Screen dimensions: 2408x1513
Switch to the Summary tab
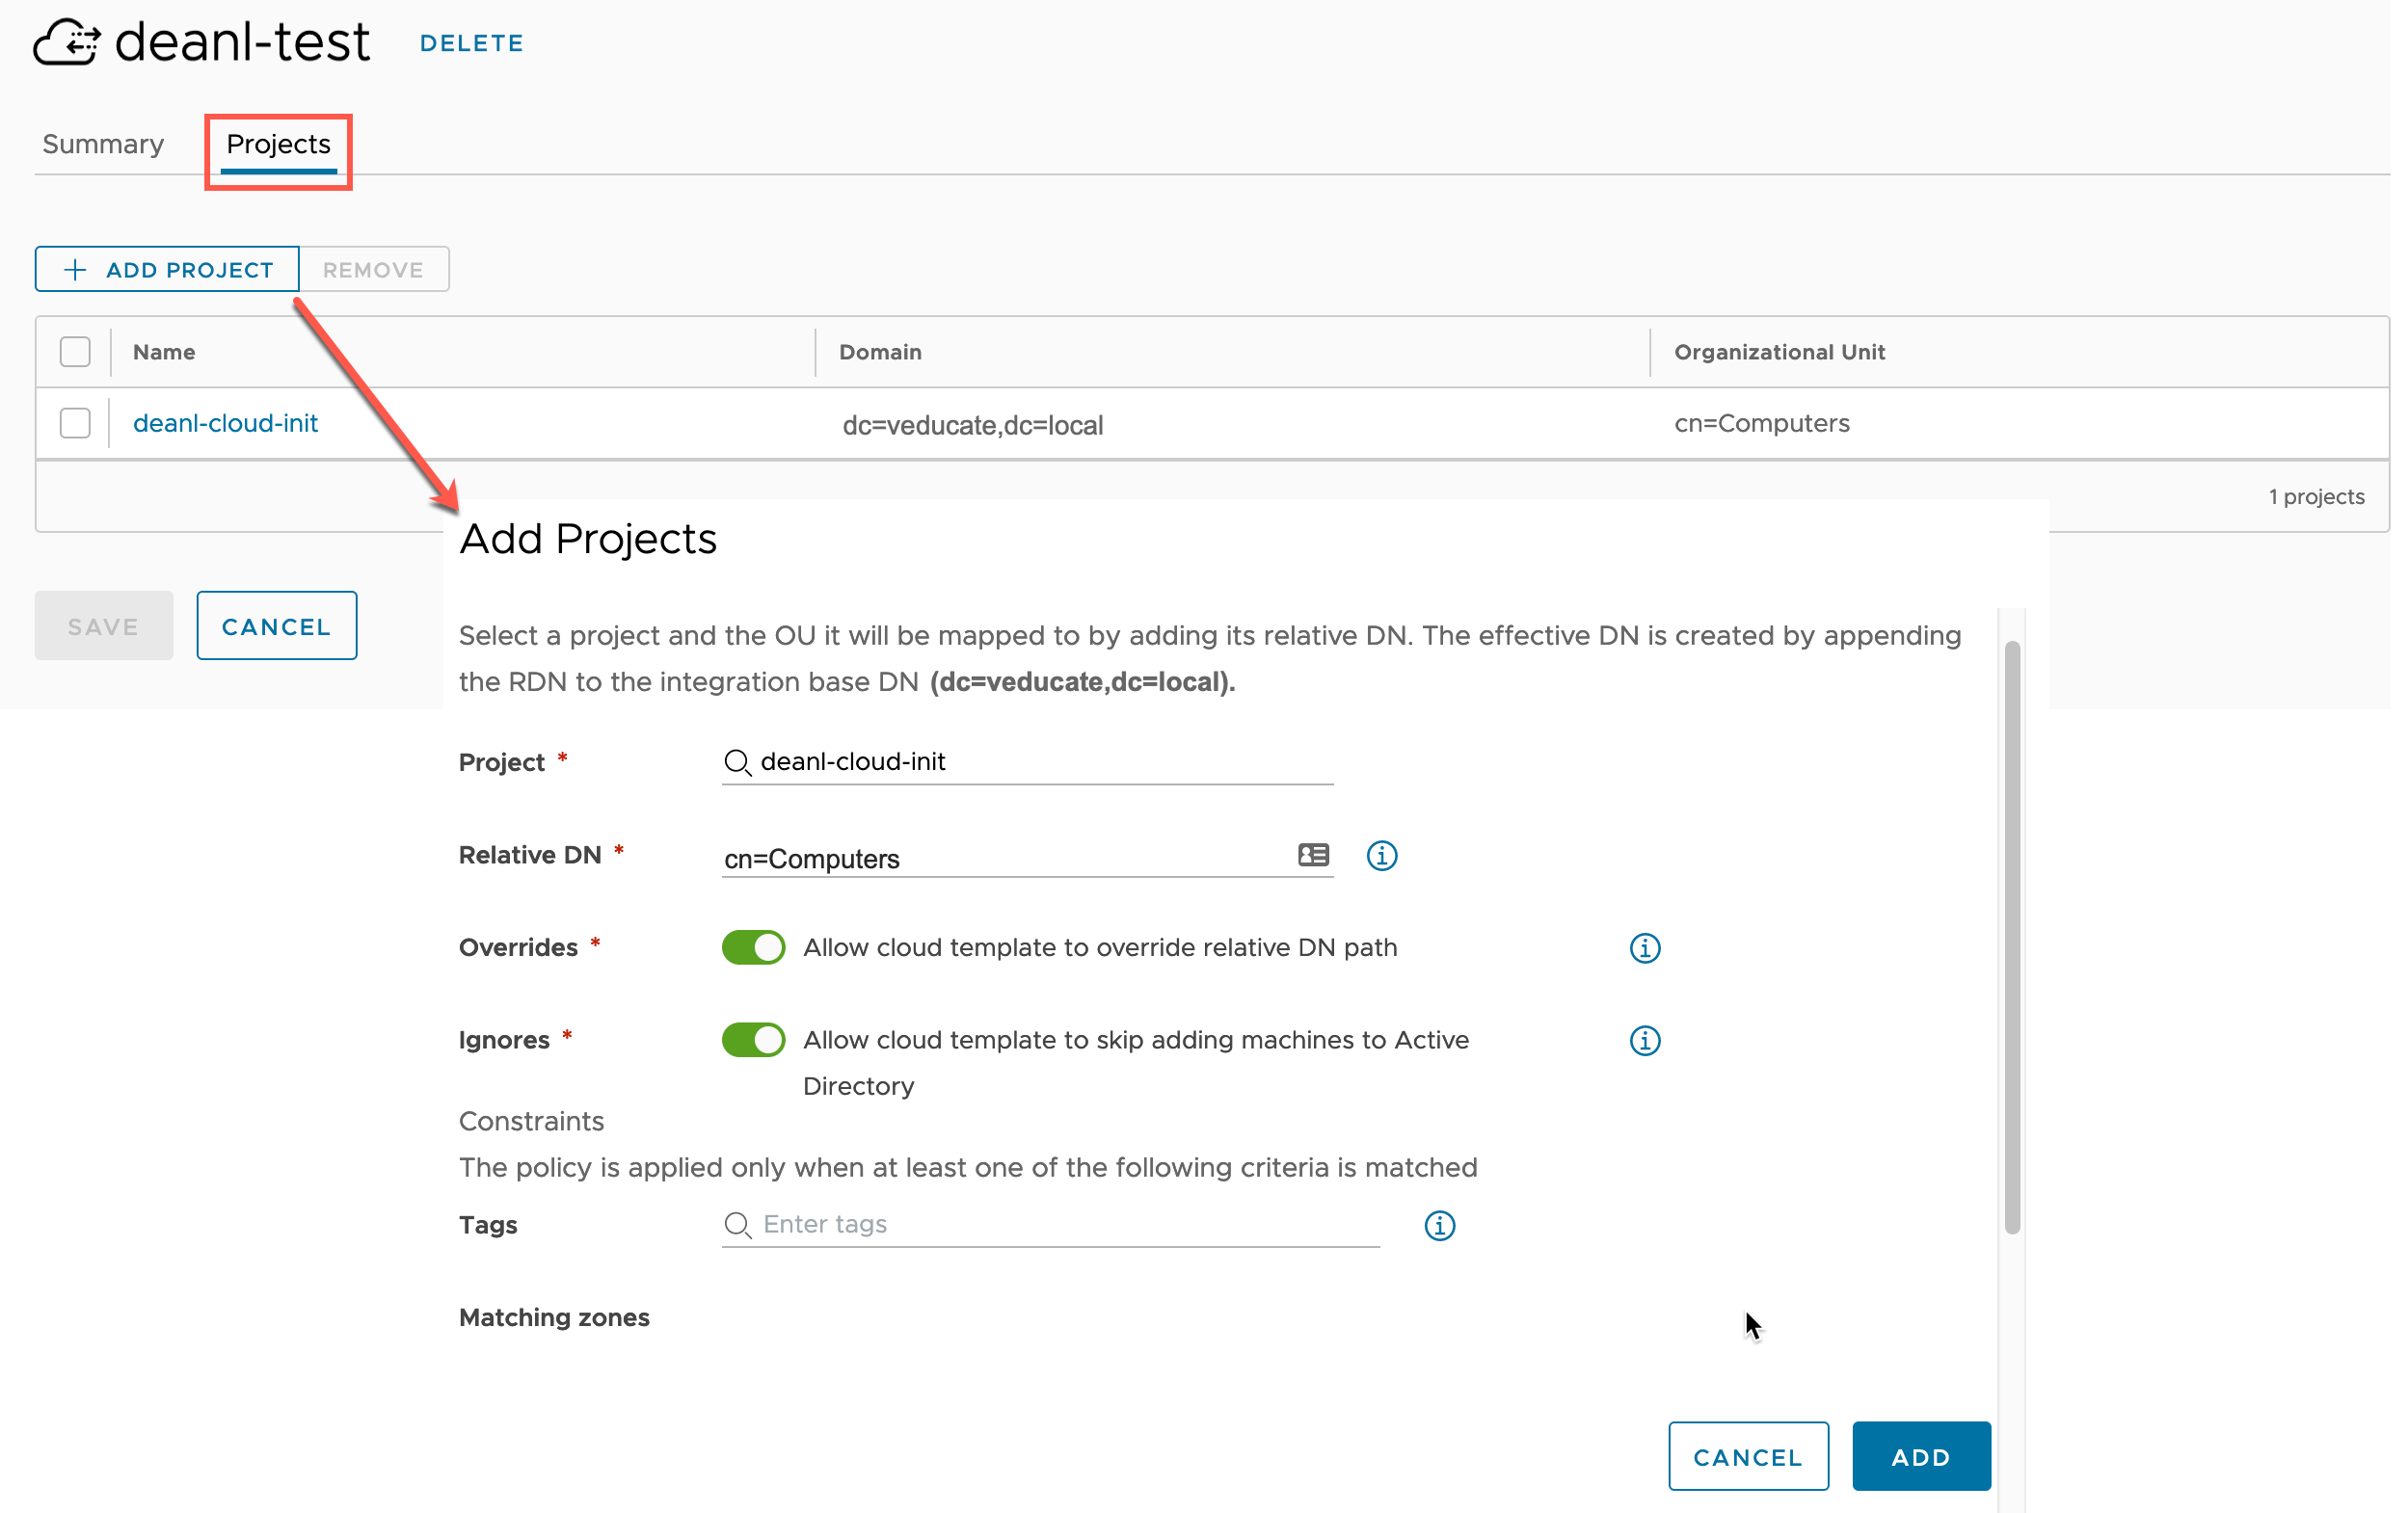click(103, 144)
